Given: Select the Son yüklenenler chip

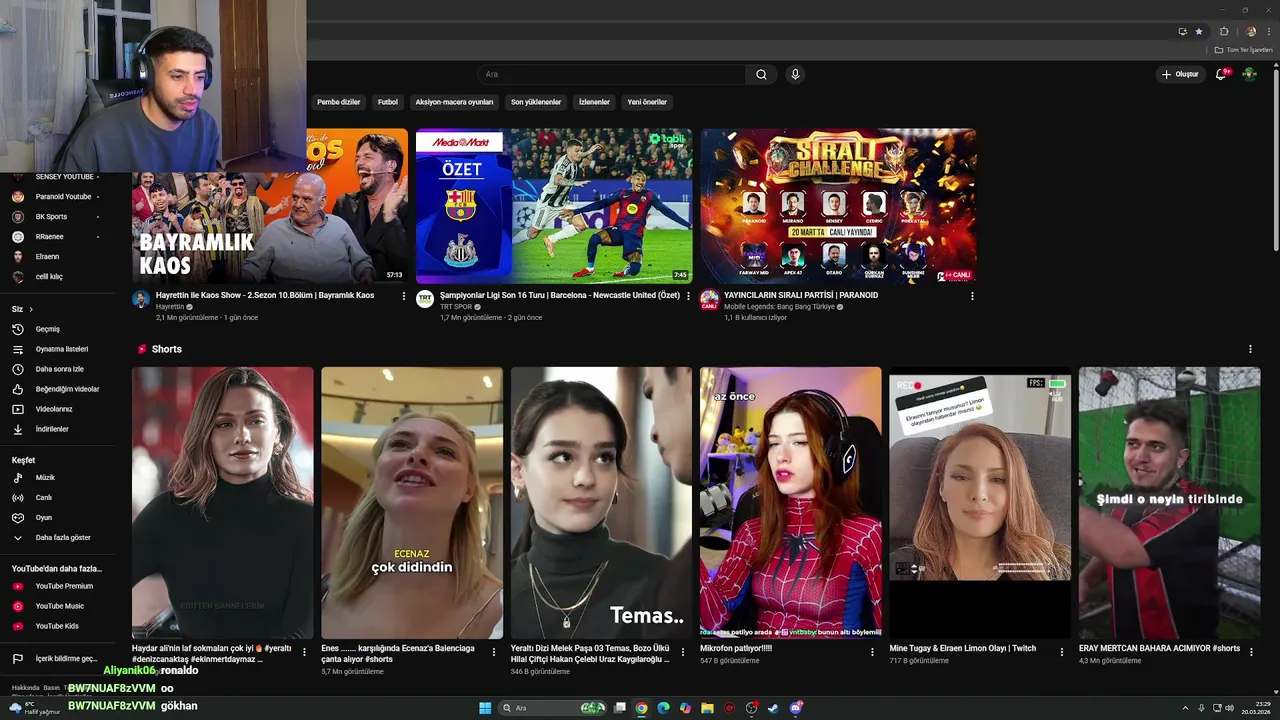Looking at the screenshot, I should tap(536, 102).
